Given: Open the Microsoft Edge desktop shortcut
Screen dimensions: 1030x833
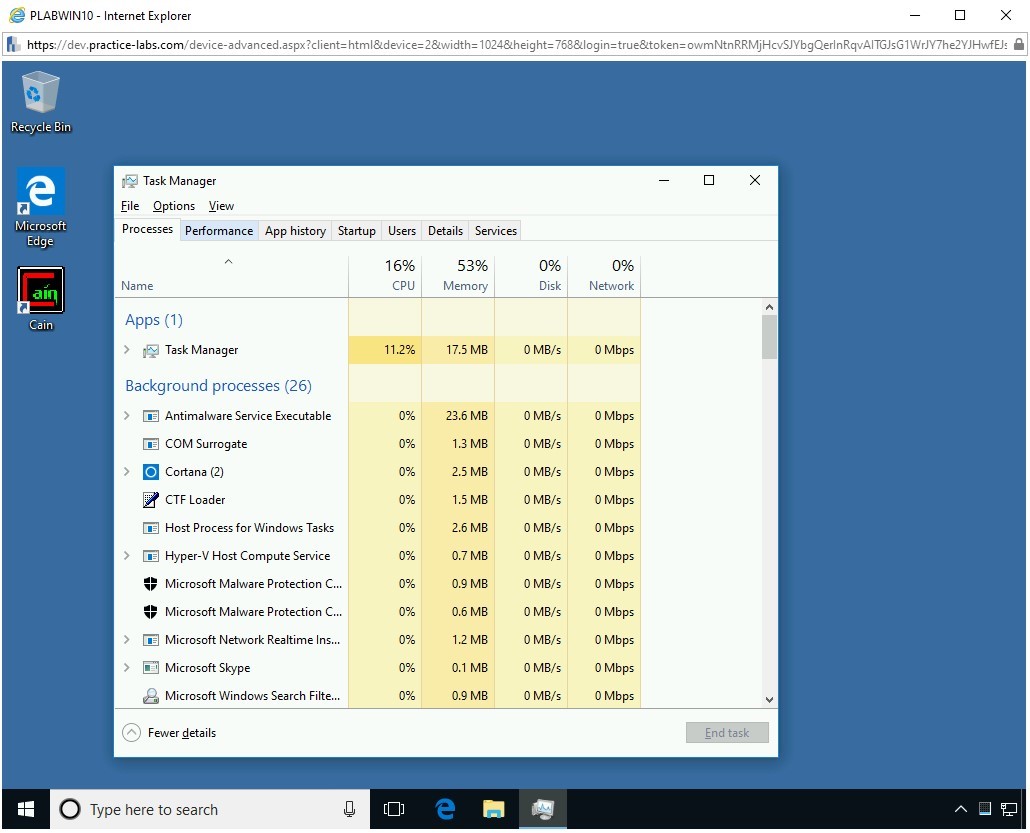Looking at the screenshot, I should click(x=40, y=206).
